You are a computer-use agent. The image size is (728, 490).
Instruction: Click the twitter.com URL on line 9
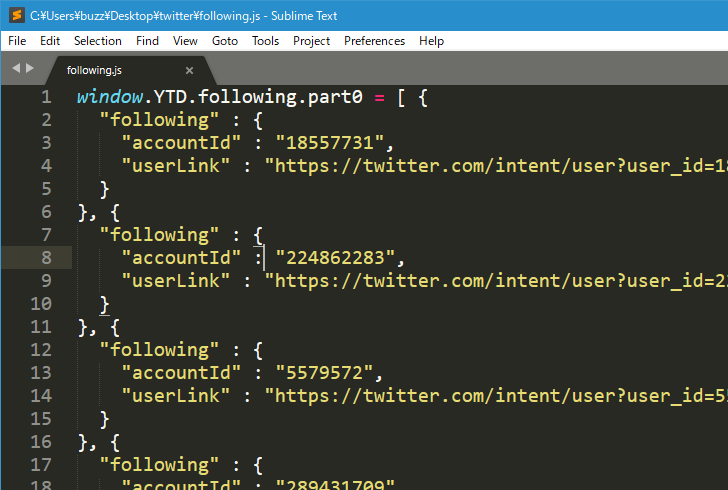(496, 281)
